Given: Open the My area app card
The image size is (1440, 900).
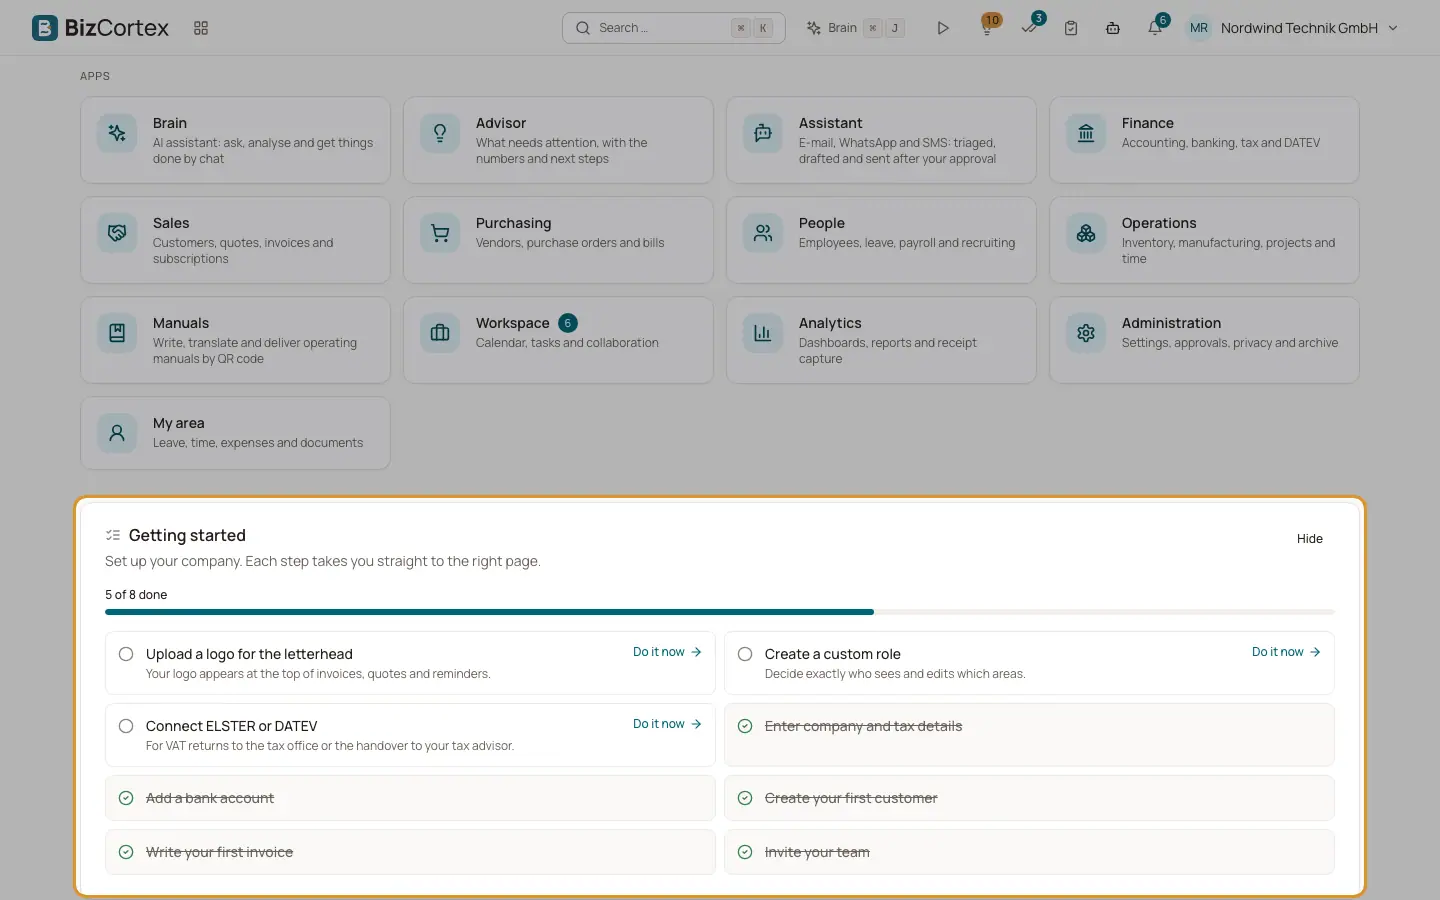Looking at the screenshot, I should click(235, 433).
